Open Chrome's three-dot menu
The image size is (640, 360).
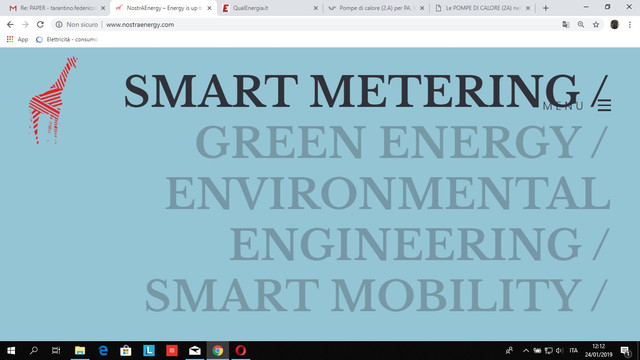pyautogui.click(x=630, y=24)
